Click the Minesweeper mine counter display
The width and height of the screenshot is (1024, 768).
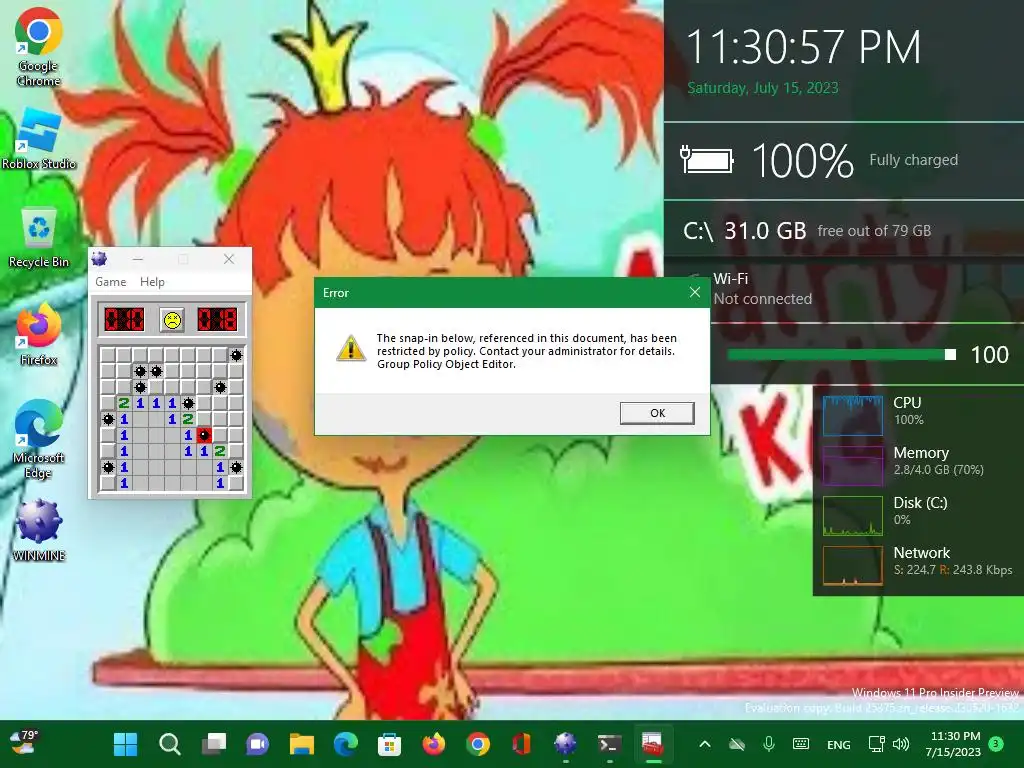click(124, 320)
